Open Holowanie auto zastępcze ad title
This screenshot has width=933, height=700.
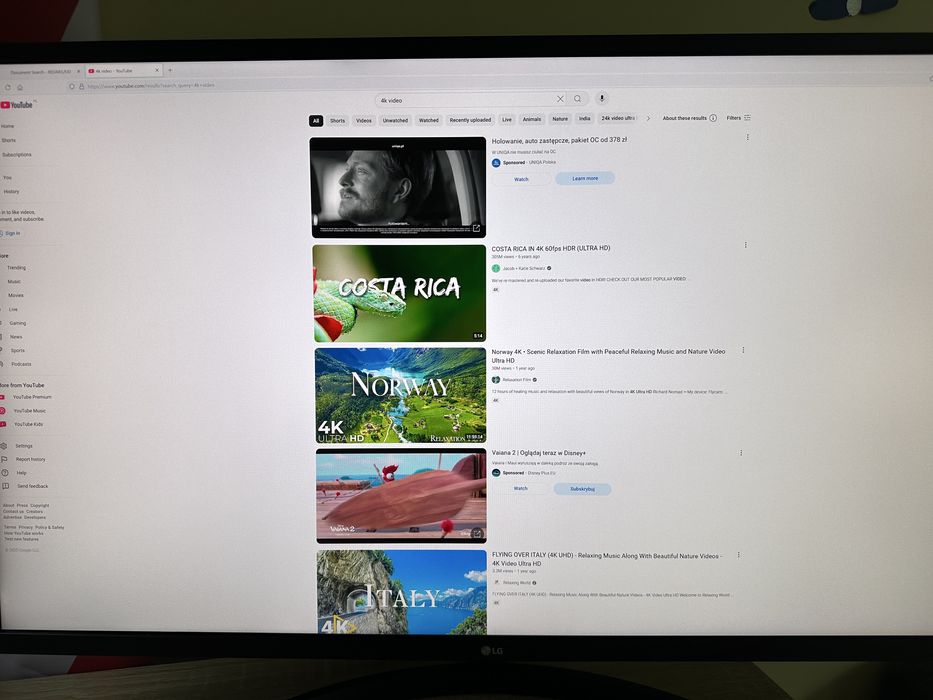[x=559, y=140]
